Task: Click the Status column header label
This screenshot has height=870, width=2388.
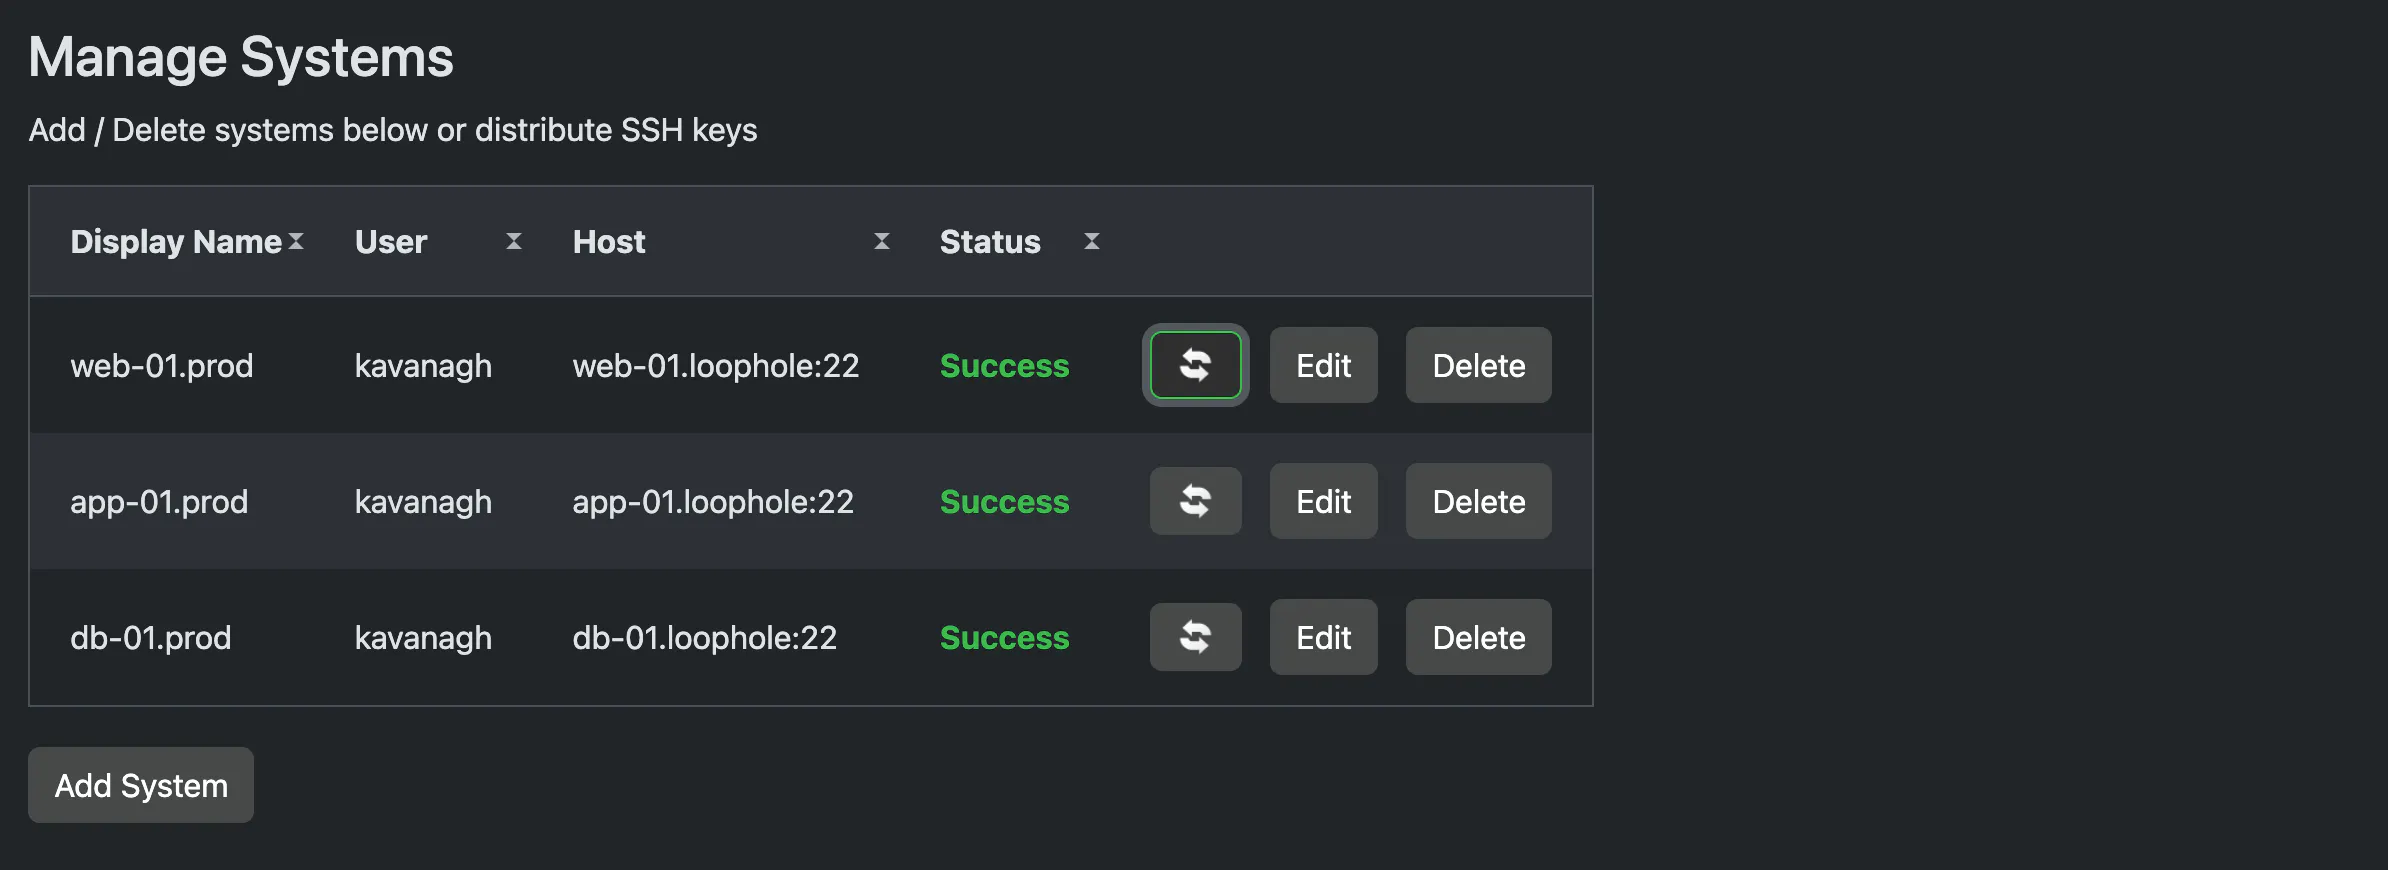Action: (x=990, y=242)
